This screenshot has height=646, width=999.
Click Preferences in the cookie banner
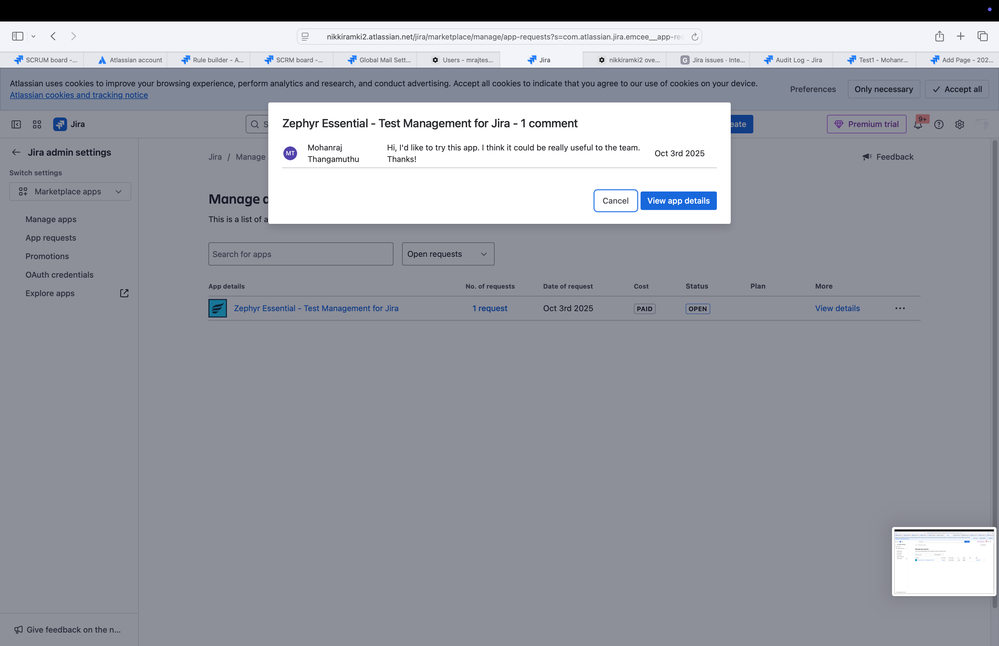point(812,89)
